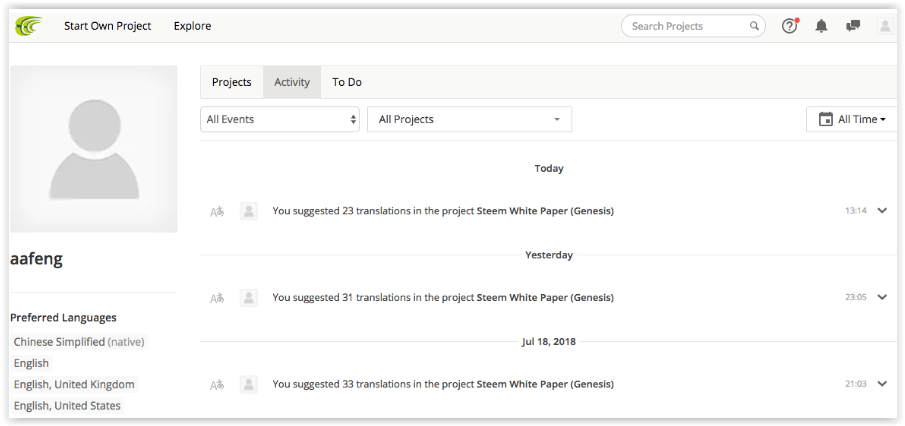Click translation icon beside 33 translations entry

[217, 384]
